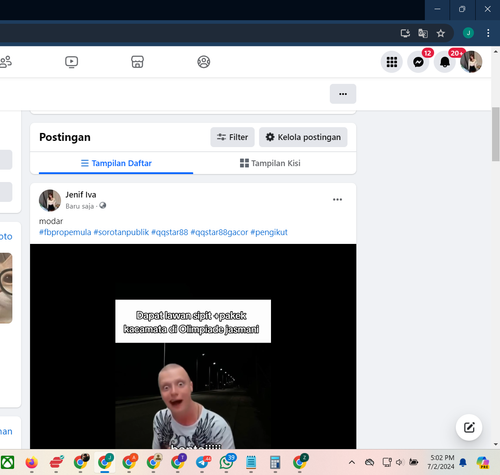
Task: Open Calculator from the taskbar
Action: tap(275, 463)
